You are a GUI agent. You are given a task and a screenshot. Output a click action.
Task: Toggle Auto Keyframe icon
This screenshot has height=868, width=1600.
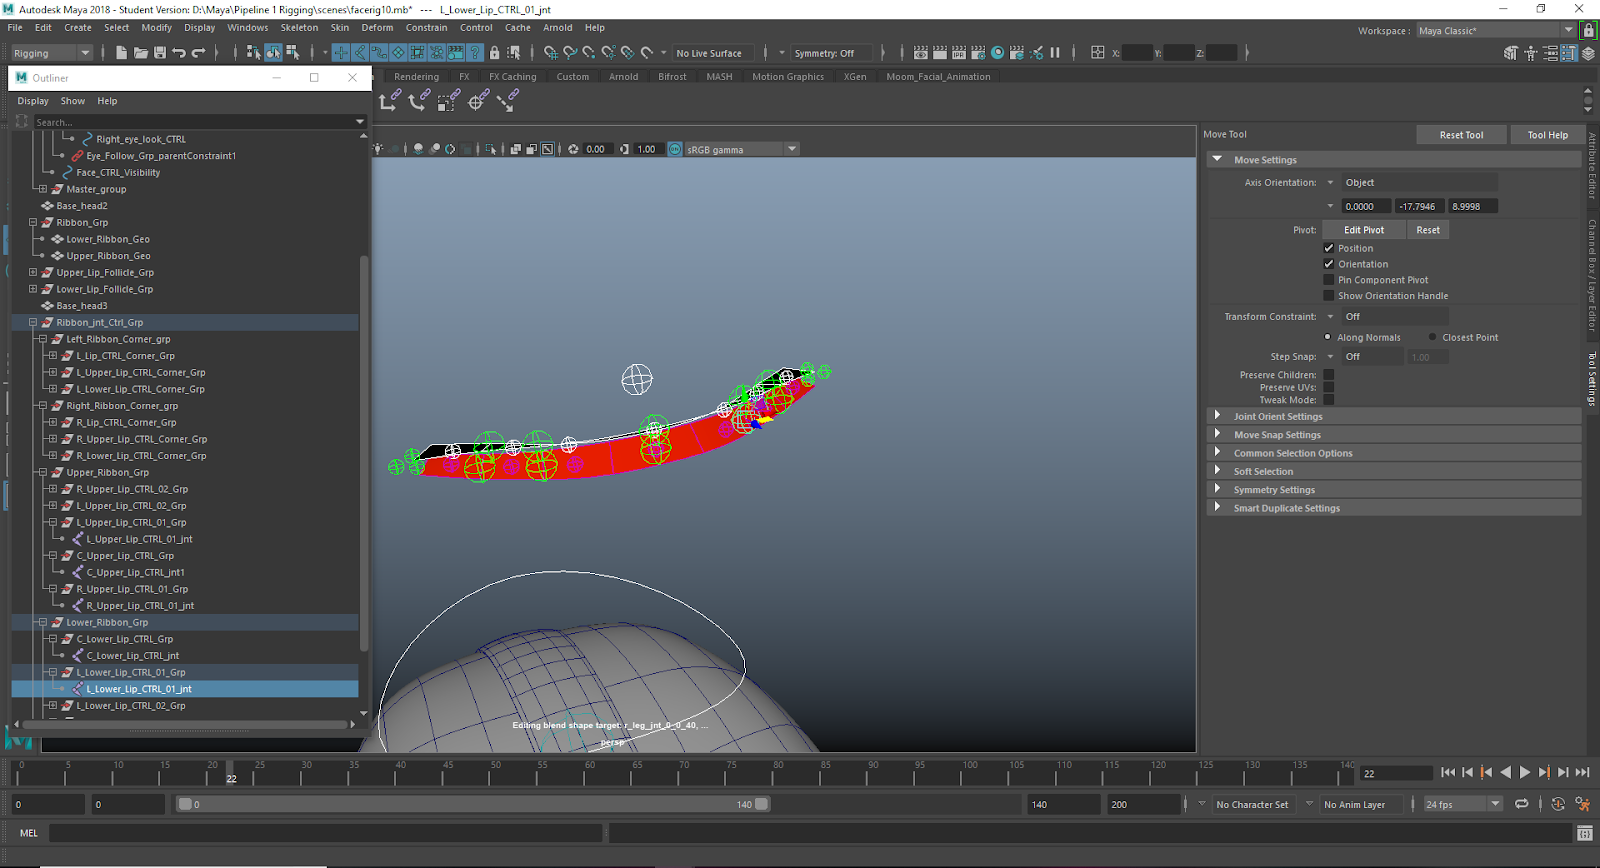click(x=1558, y=804)
